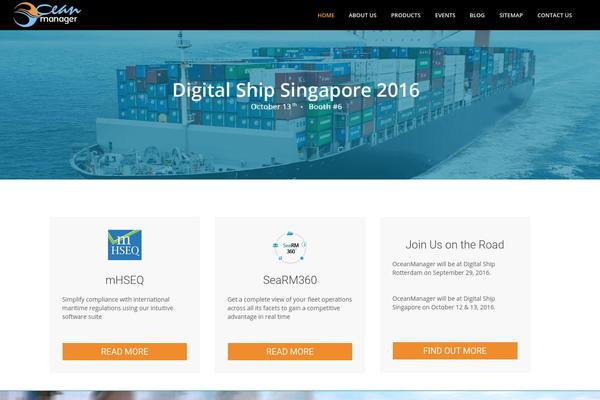Open the Home menu item
The width and height of the screenshot is (600, 400).
[x=326, y=15]
